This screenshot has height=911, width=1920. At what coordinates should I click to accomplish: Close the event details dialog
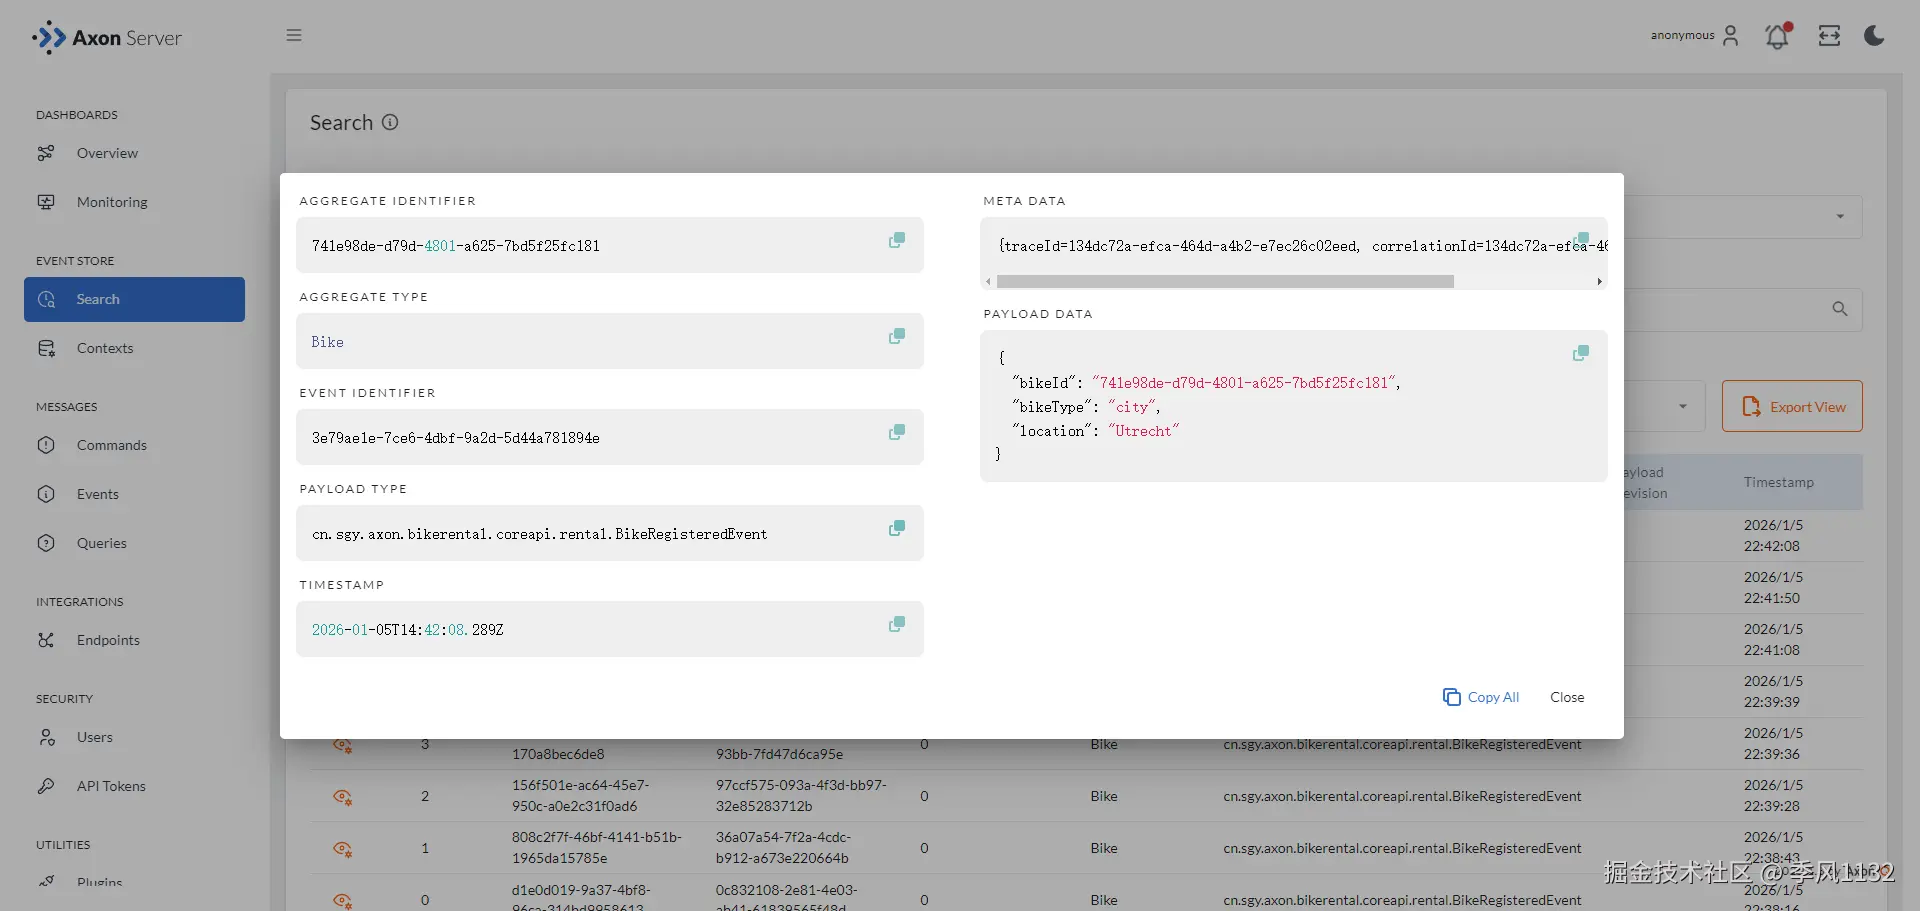click(1566, 697)
